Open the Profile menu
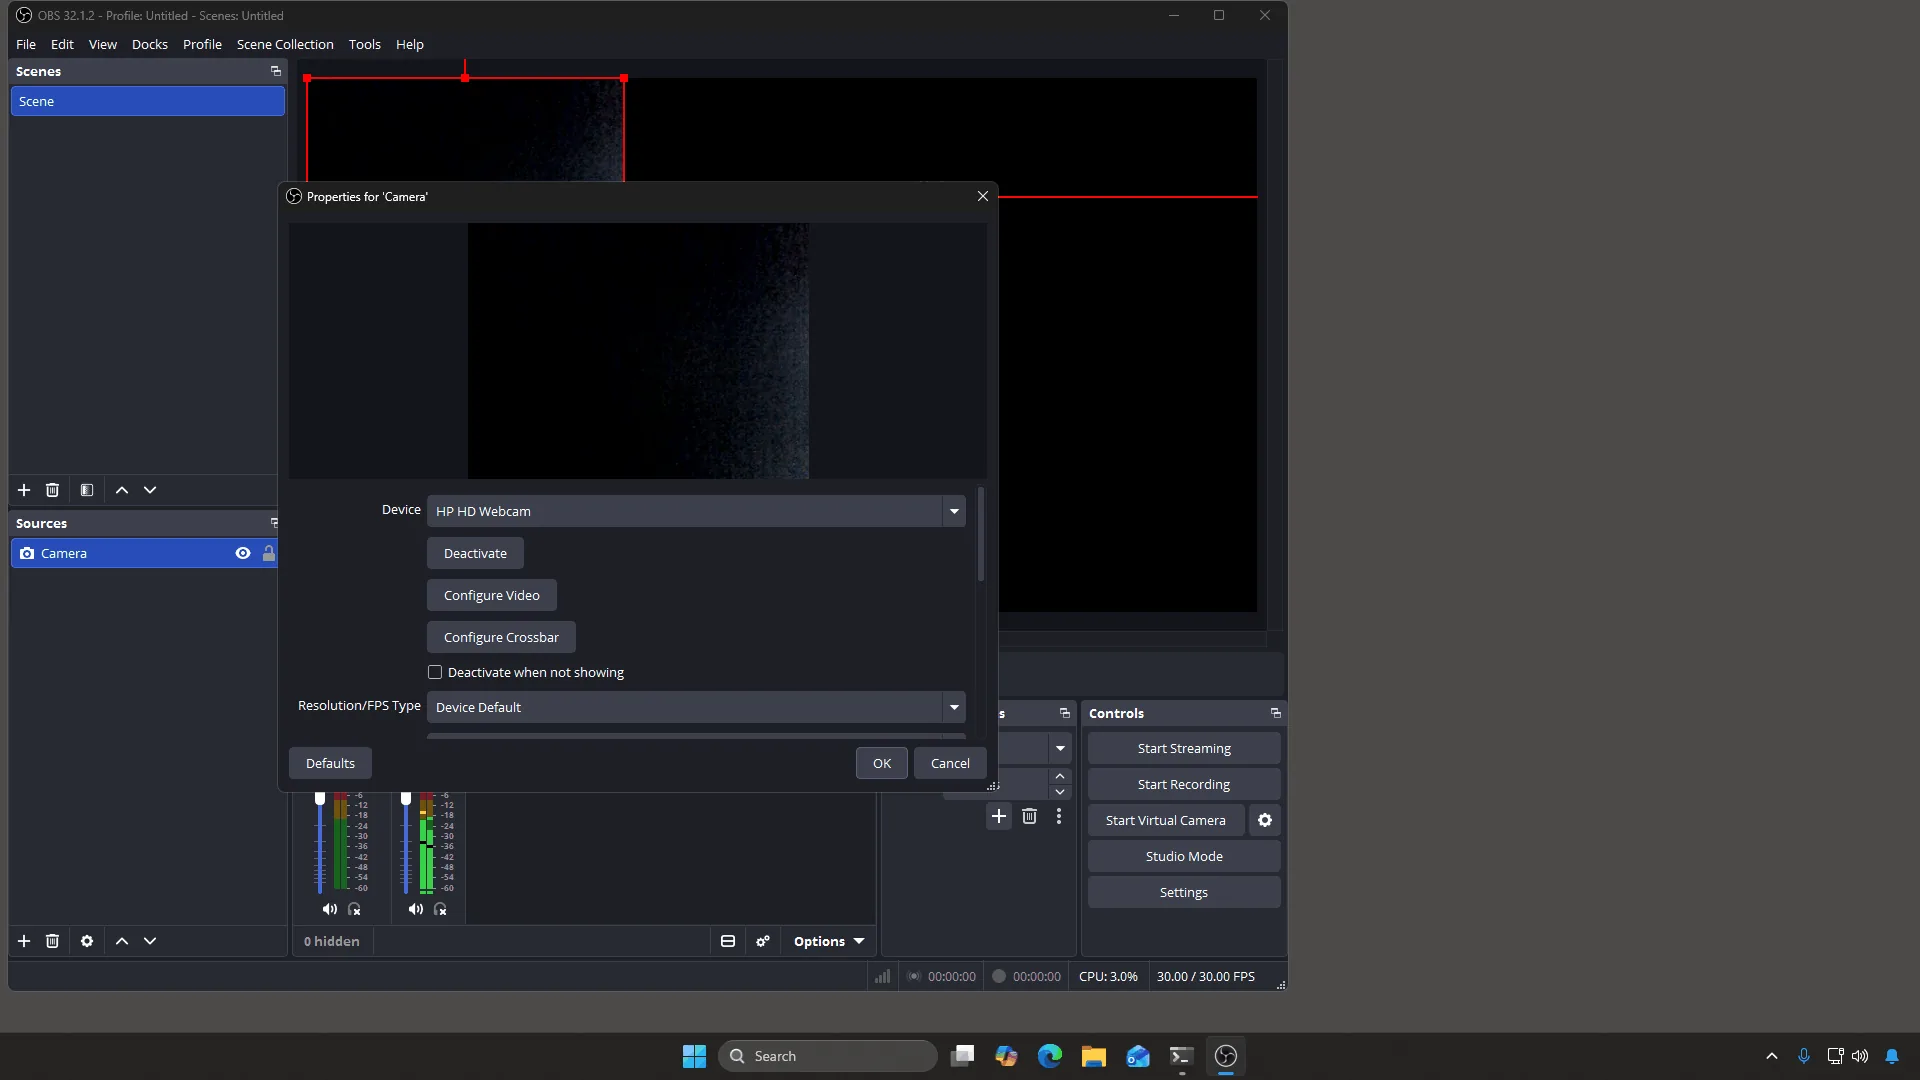This screenshot has height=1080, width=1920. [202, 44]
